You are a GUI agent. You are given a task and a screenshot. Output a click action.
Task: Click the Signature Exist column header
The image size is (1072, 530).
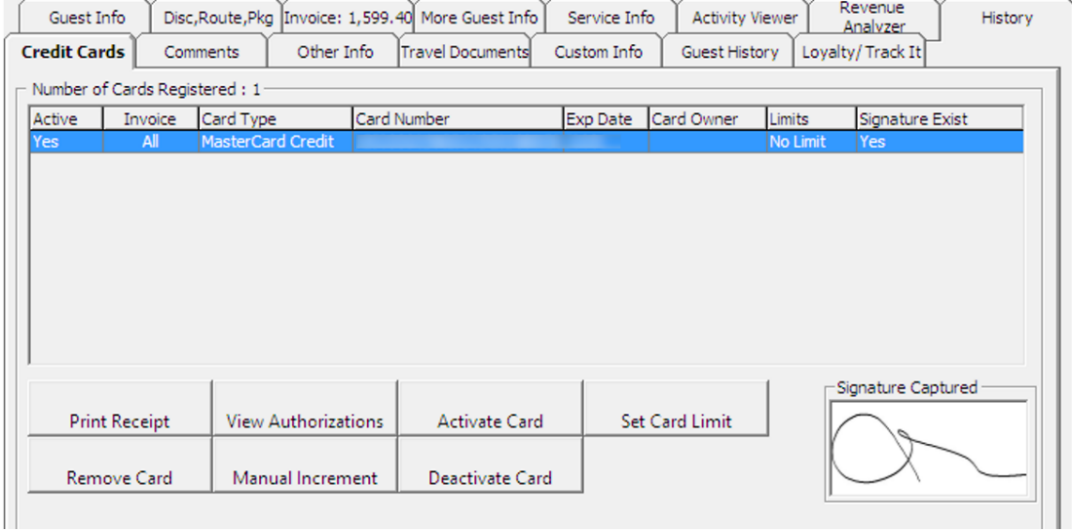tap(939, 119)
